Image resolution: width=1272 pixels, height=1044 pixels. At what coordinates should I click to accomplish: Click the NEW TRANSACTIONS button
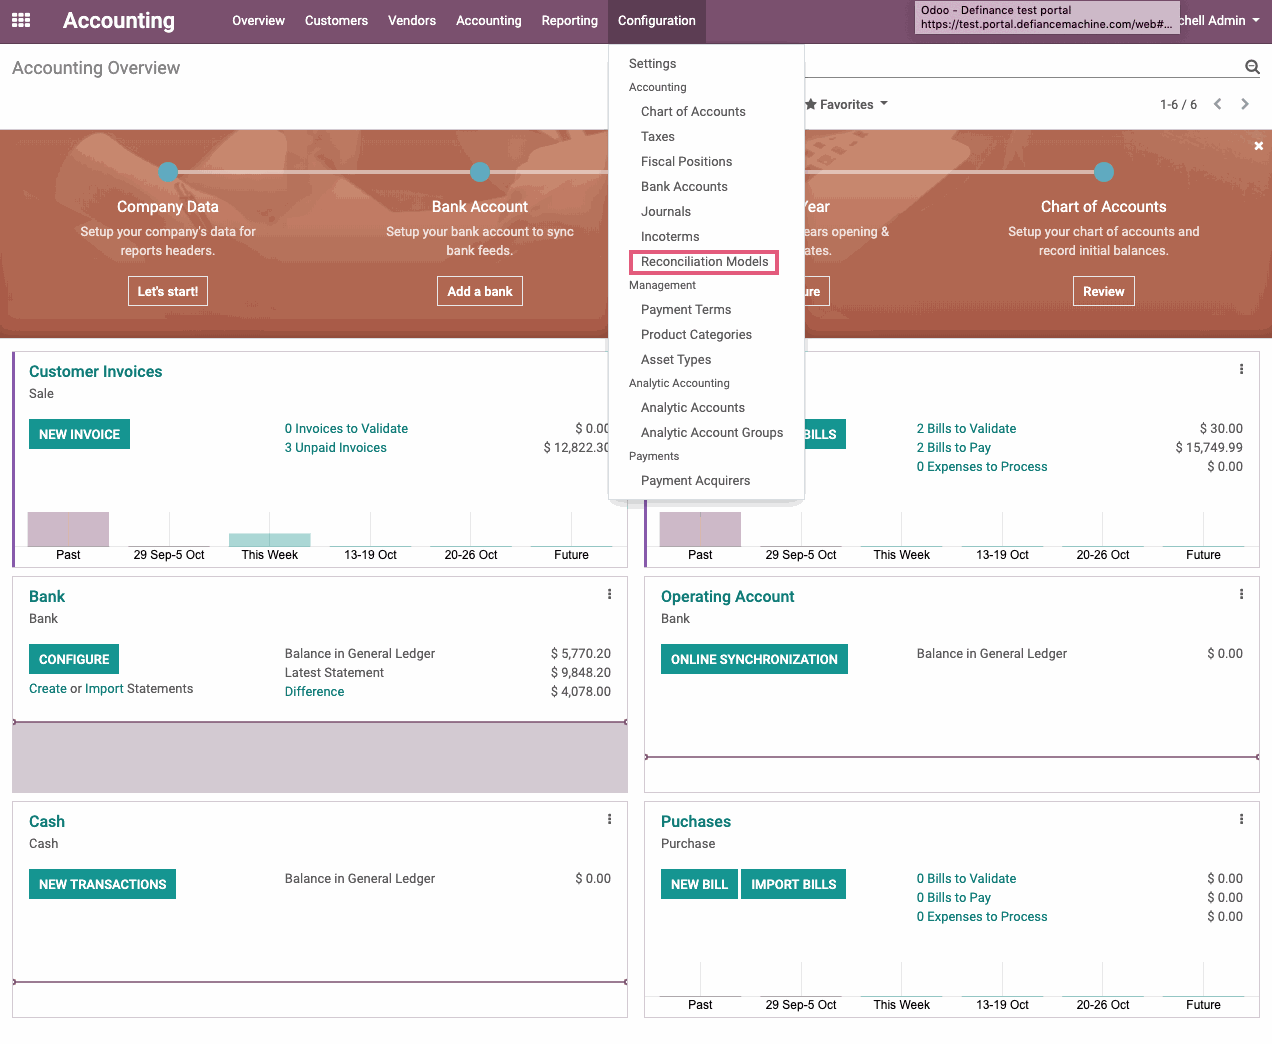102,884
